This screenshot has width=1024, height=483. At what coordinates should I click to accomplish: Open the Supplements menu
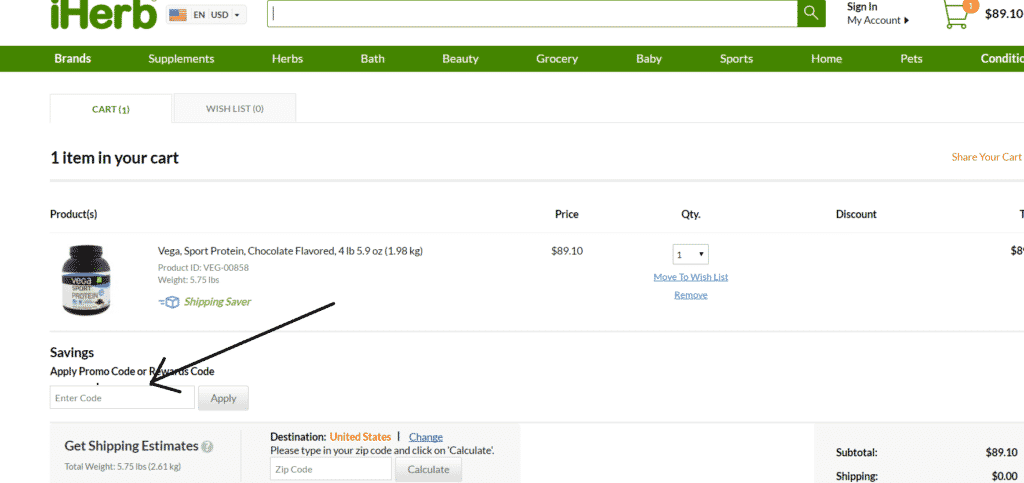click(181, 59)
